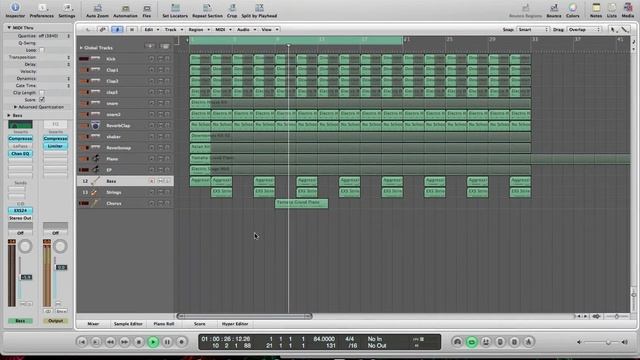The width and height of the screenshot is (640, 360).
Task: Open the Colors palette icon
Action: click(573, 7)
